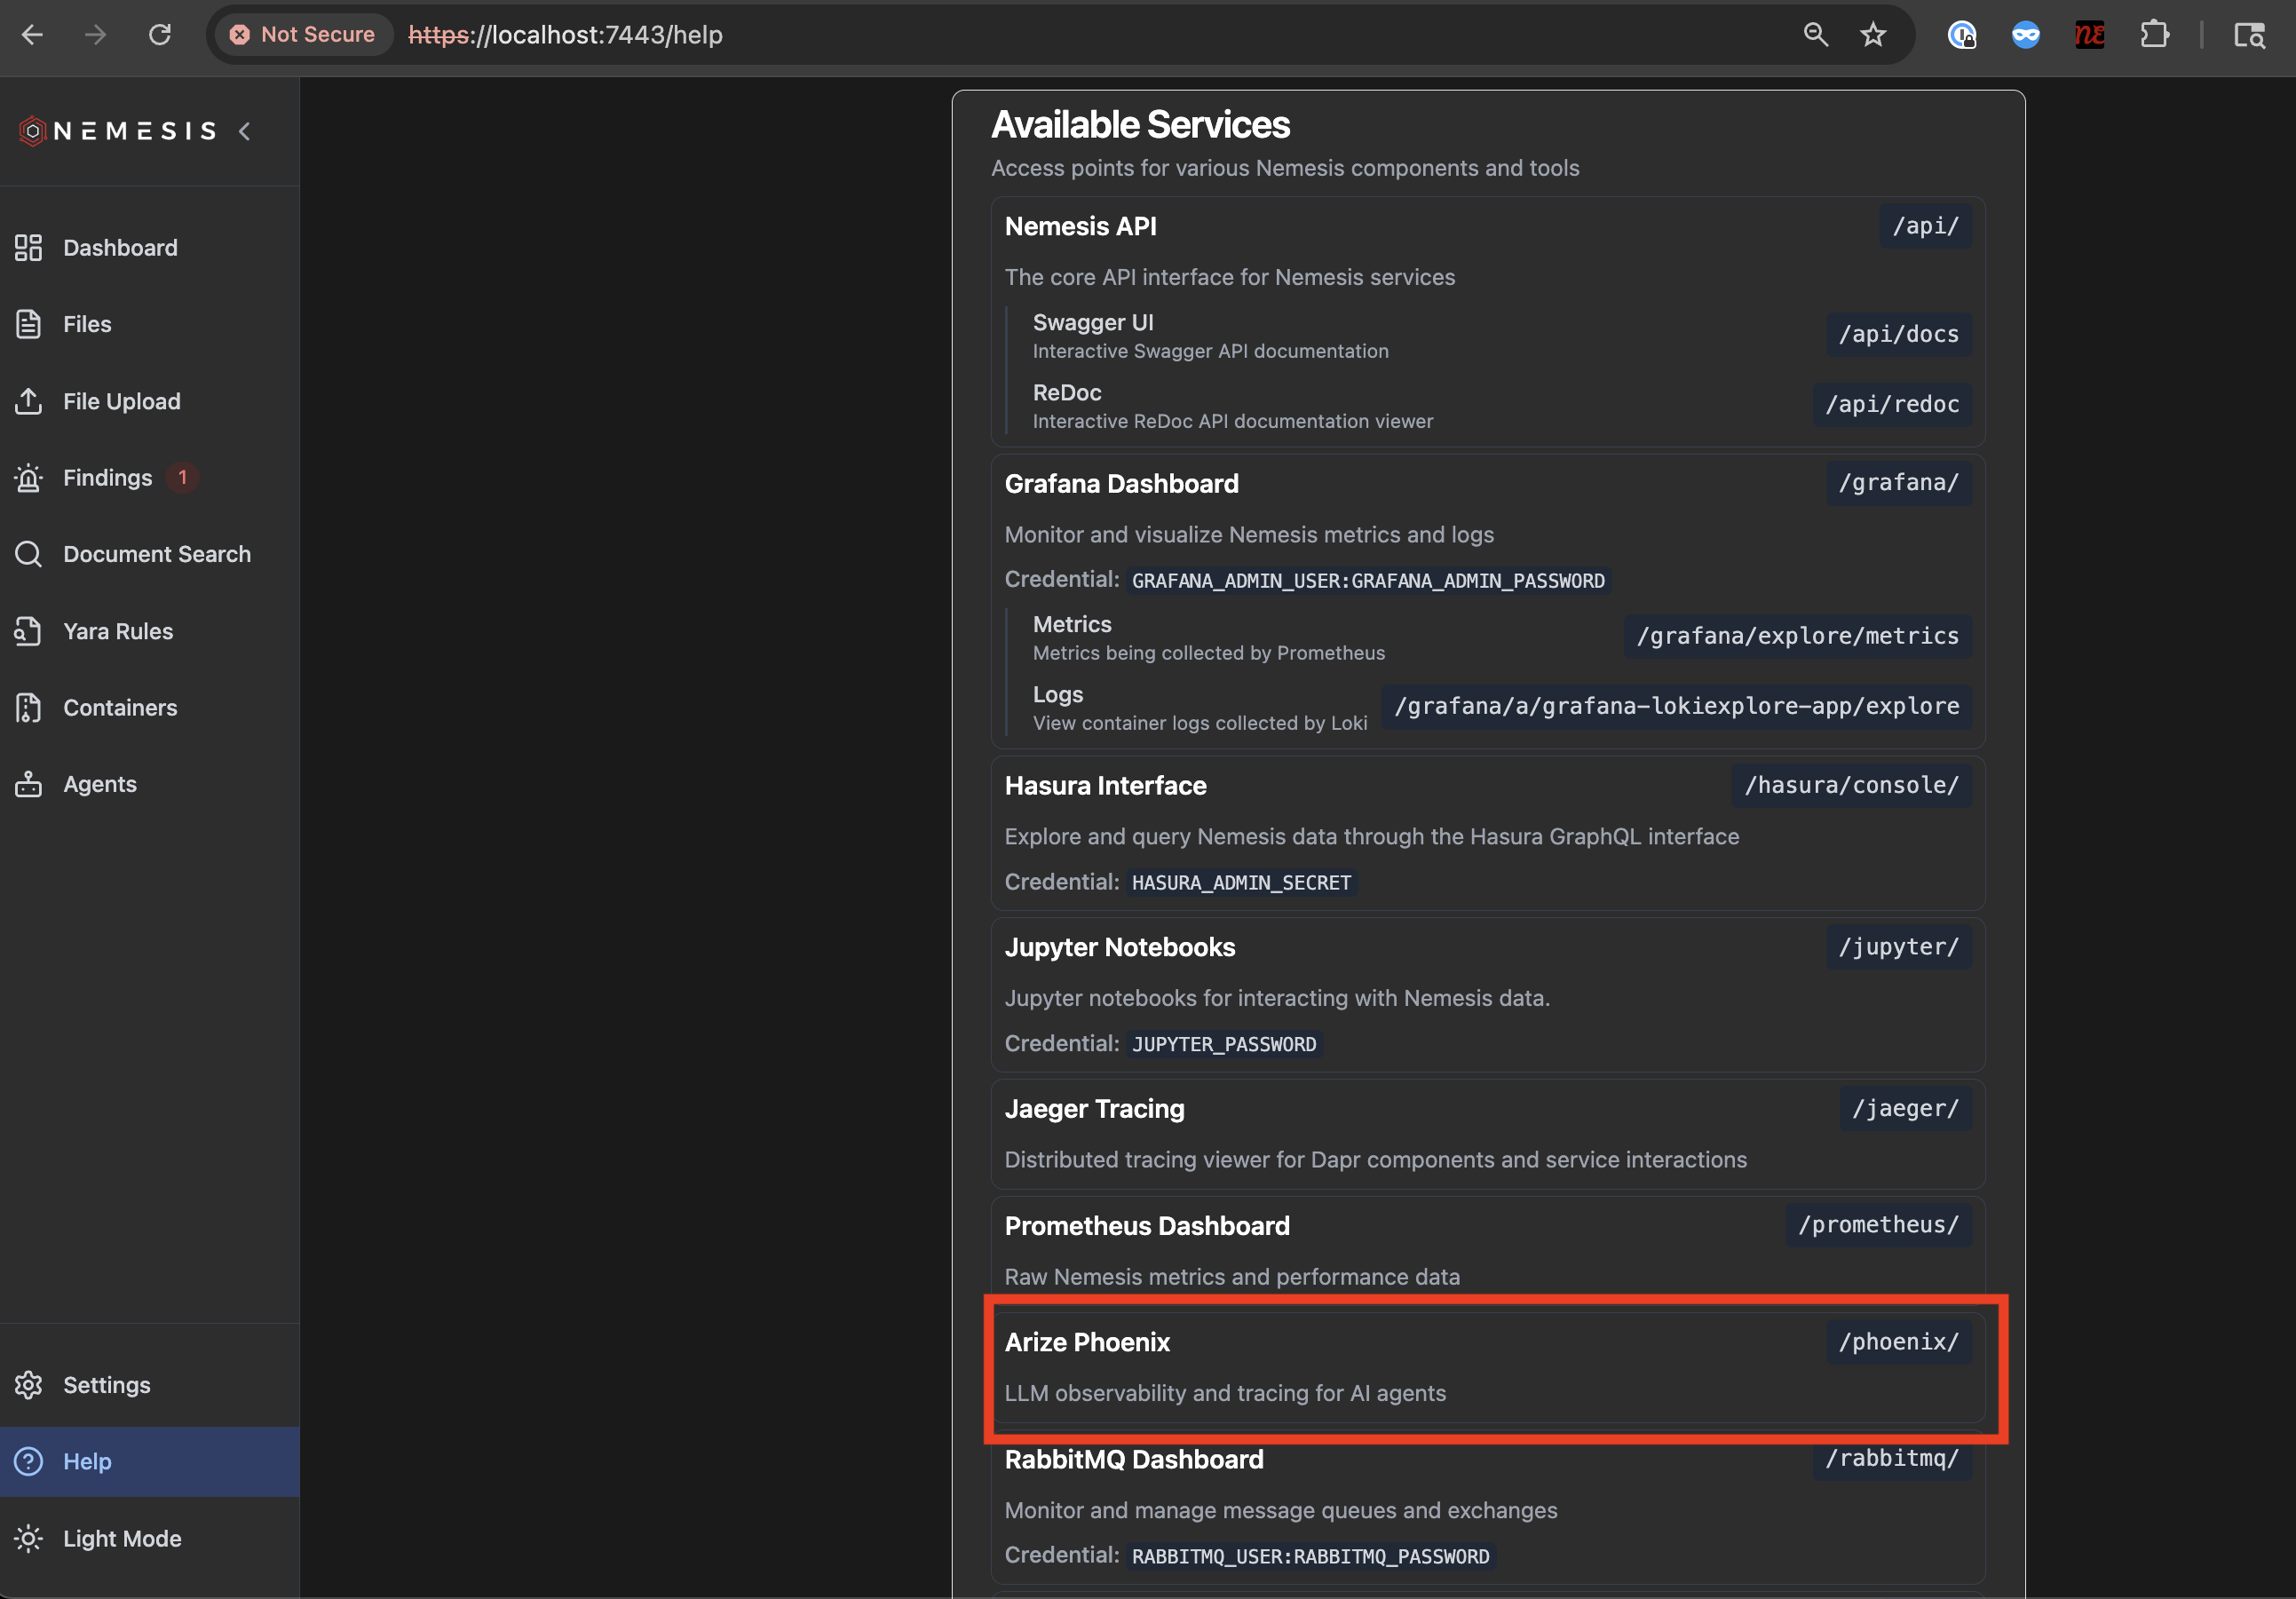Open Document Search
The height and width of the screenshot is (1599, 2296).
(156, 553)
